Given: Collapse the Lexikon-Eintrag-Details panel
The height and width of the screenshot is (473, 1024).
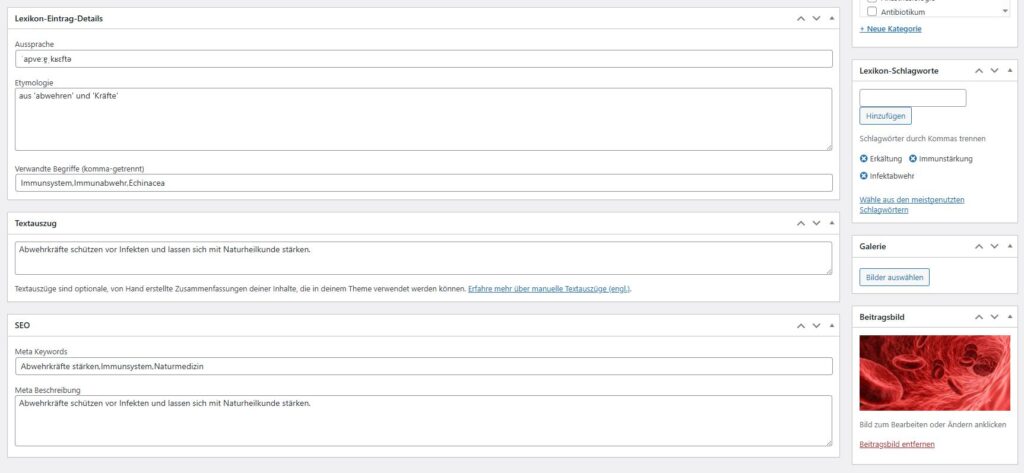Looking at the screenshot, I should click(832, 18).
